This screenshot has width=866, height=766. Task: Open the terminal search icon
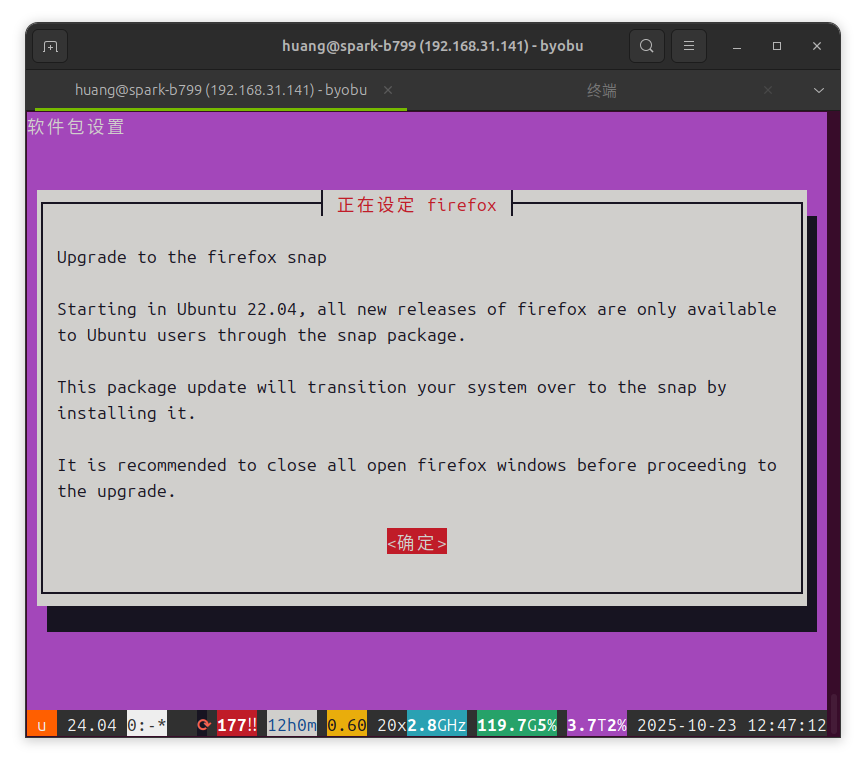tap(647, 46)
